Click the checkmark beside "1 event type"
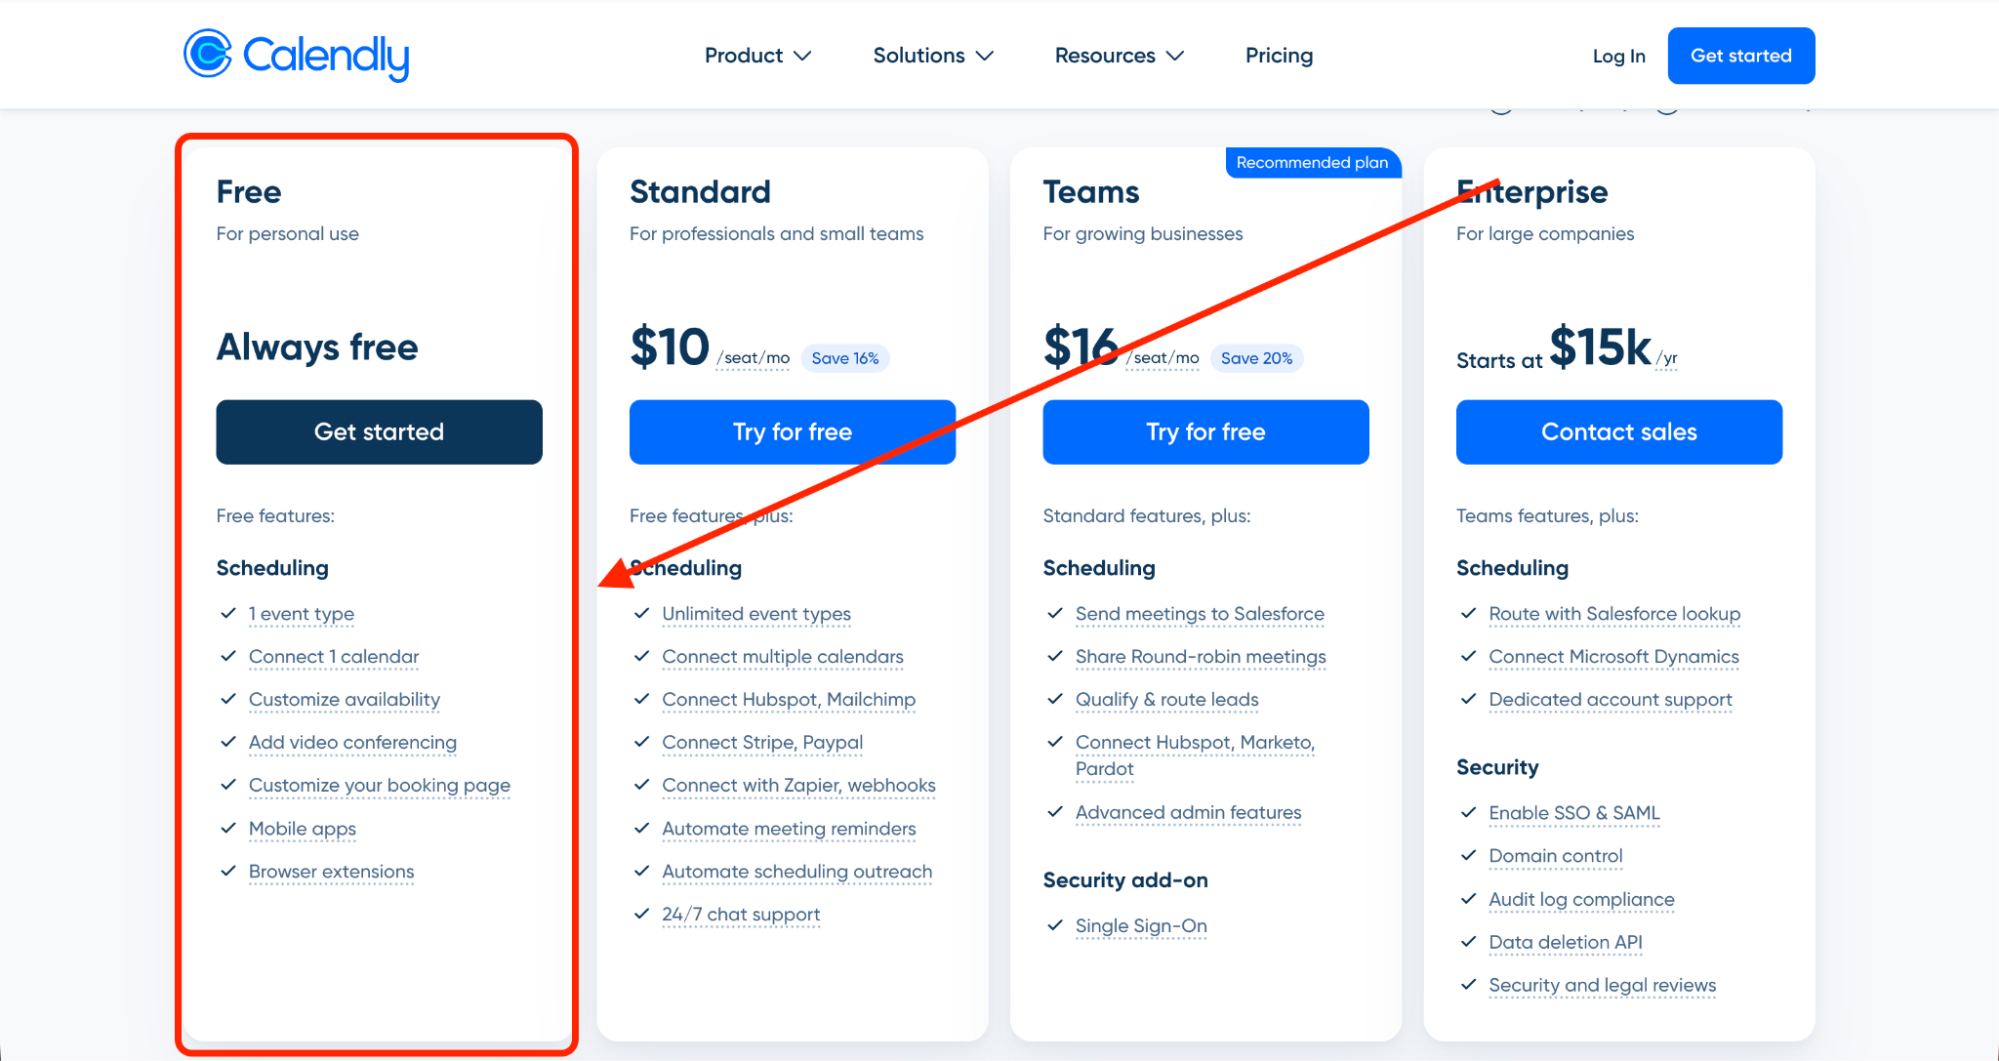This screenshot has height=1061, width=1999. click(x=227, y=614)
